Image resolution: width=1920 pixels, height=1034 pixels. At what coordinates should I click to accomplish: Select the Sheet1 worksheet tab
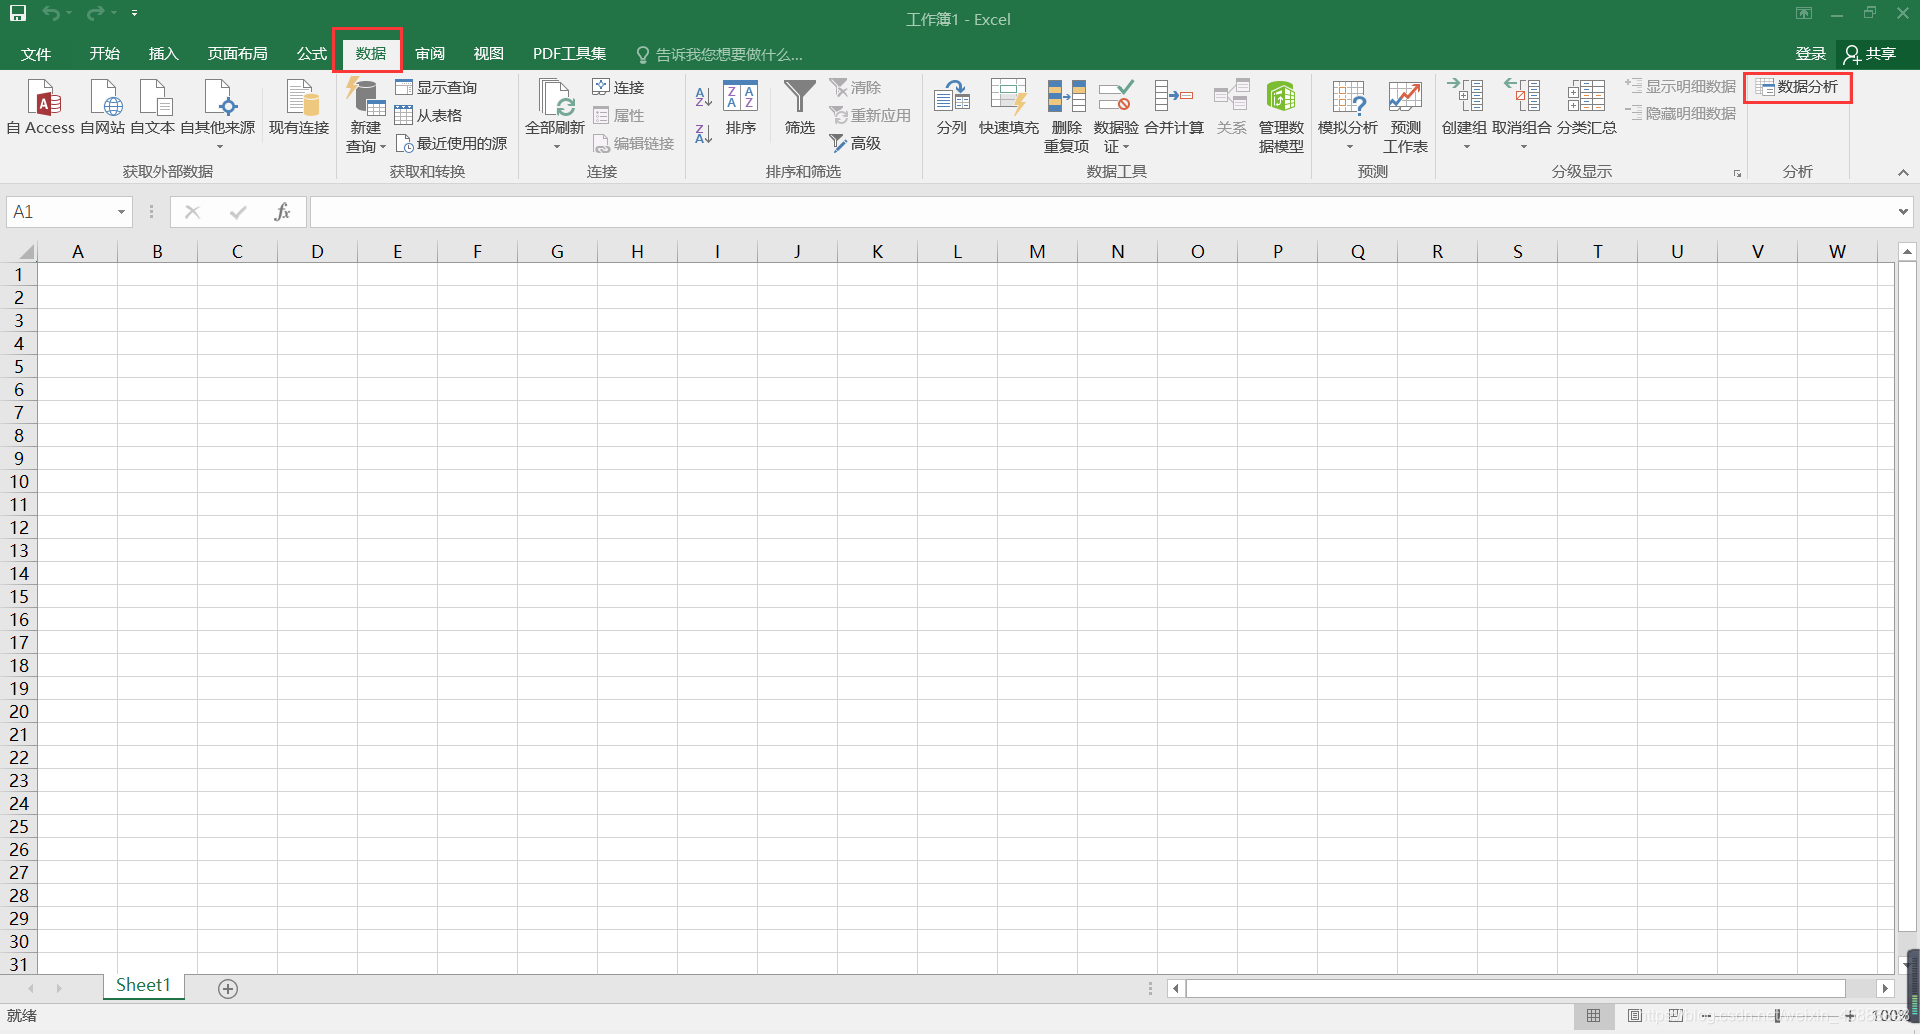[143, 986]
